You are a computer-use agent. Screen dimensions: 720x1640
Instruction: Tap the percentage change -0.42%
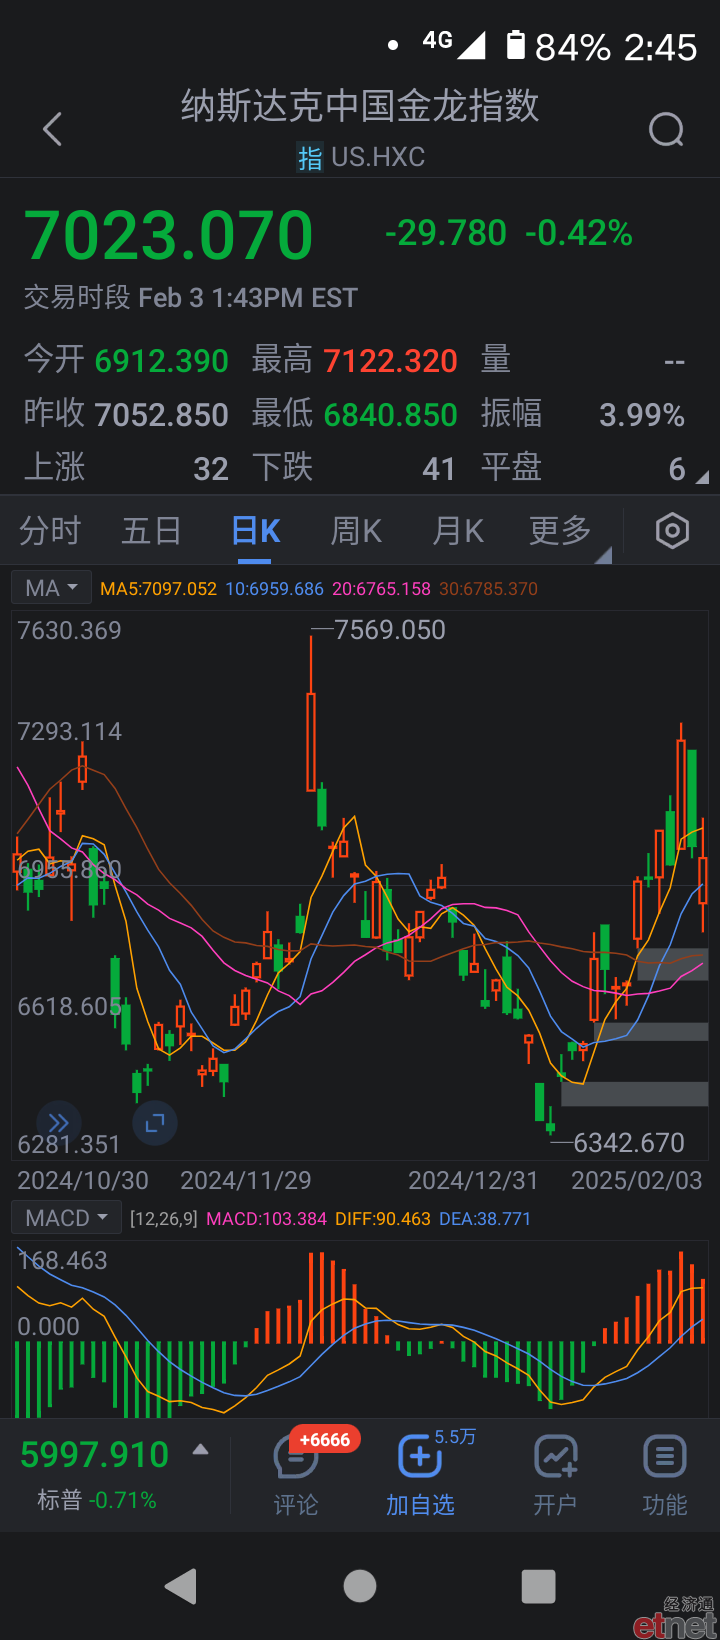pyautogui.click(x=579, y=233)
